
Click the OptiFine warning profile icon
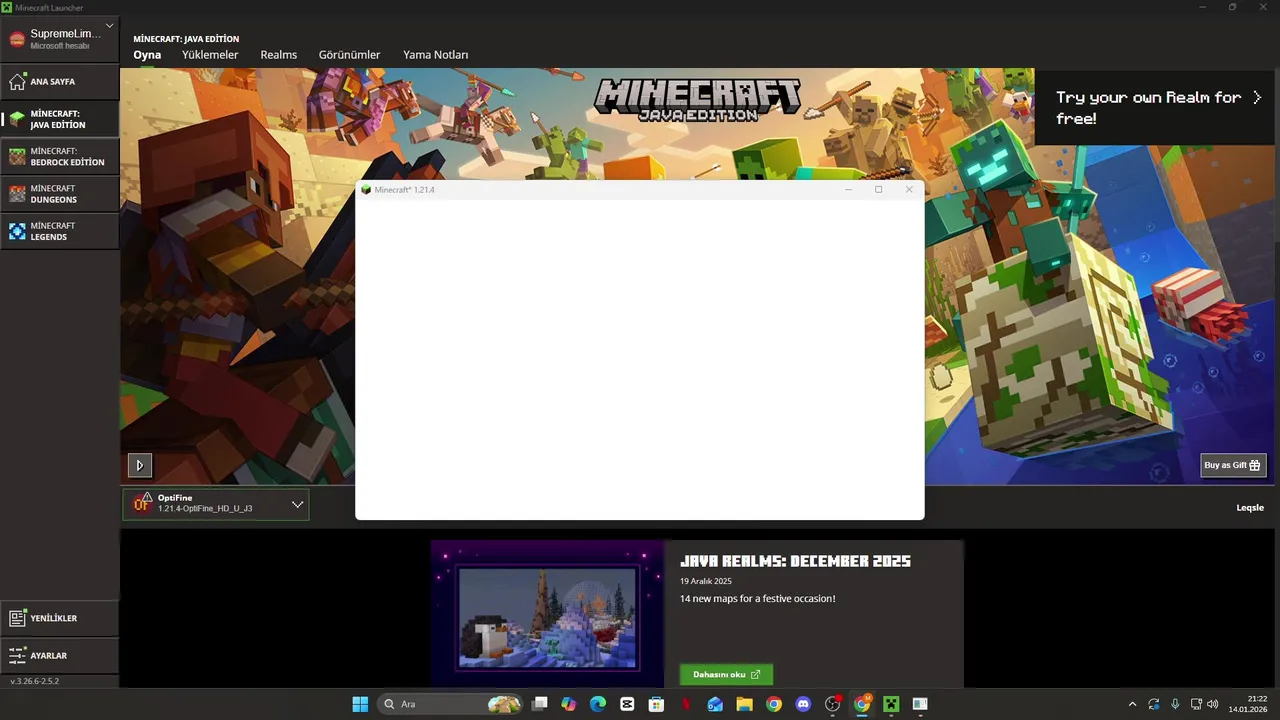(x=143, y=503)
